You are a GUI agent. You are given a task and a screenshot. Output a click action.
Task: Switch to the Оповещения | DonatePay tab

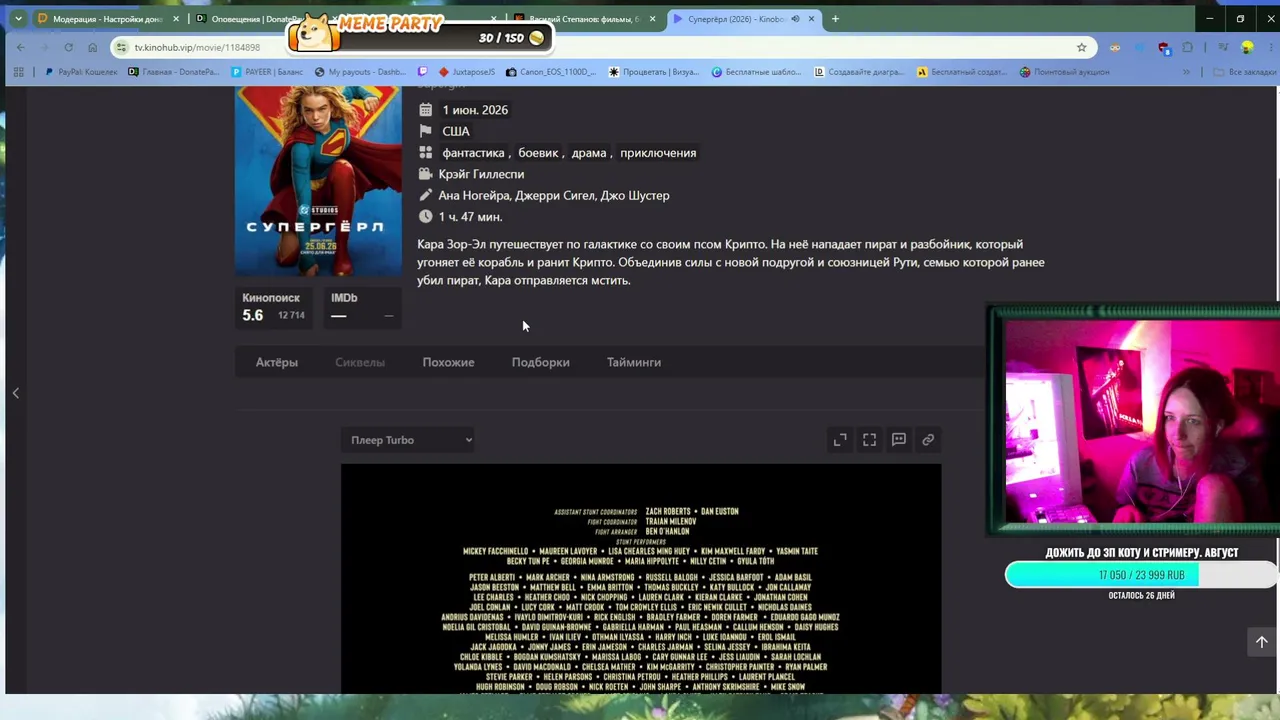click(x=245, y=19)
